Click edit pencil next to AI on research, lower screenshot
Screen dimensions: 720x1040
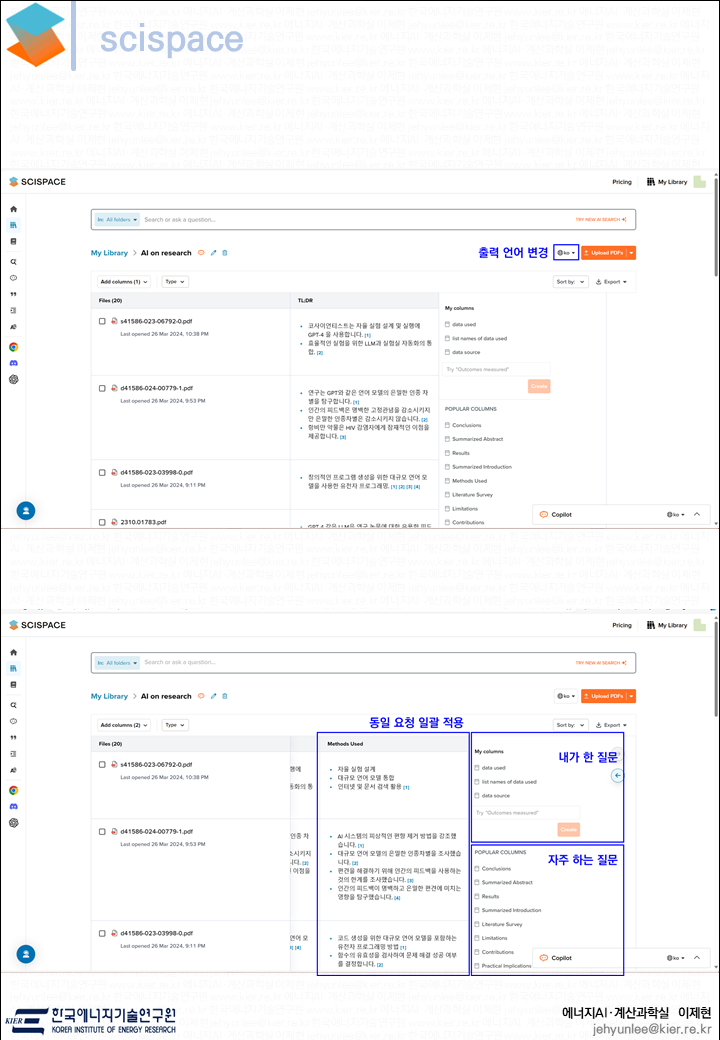tap(213, 696)
